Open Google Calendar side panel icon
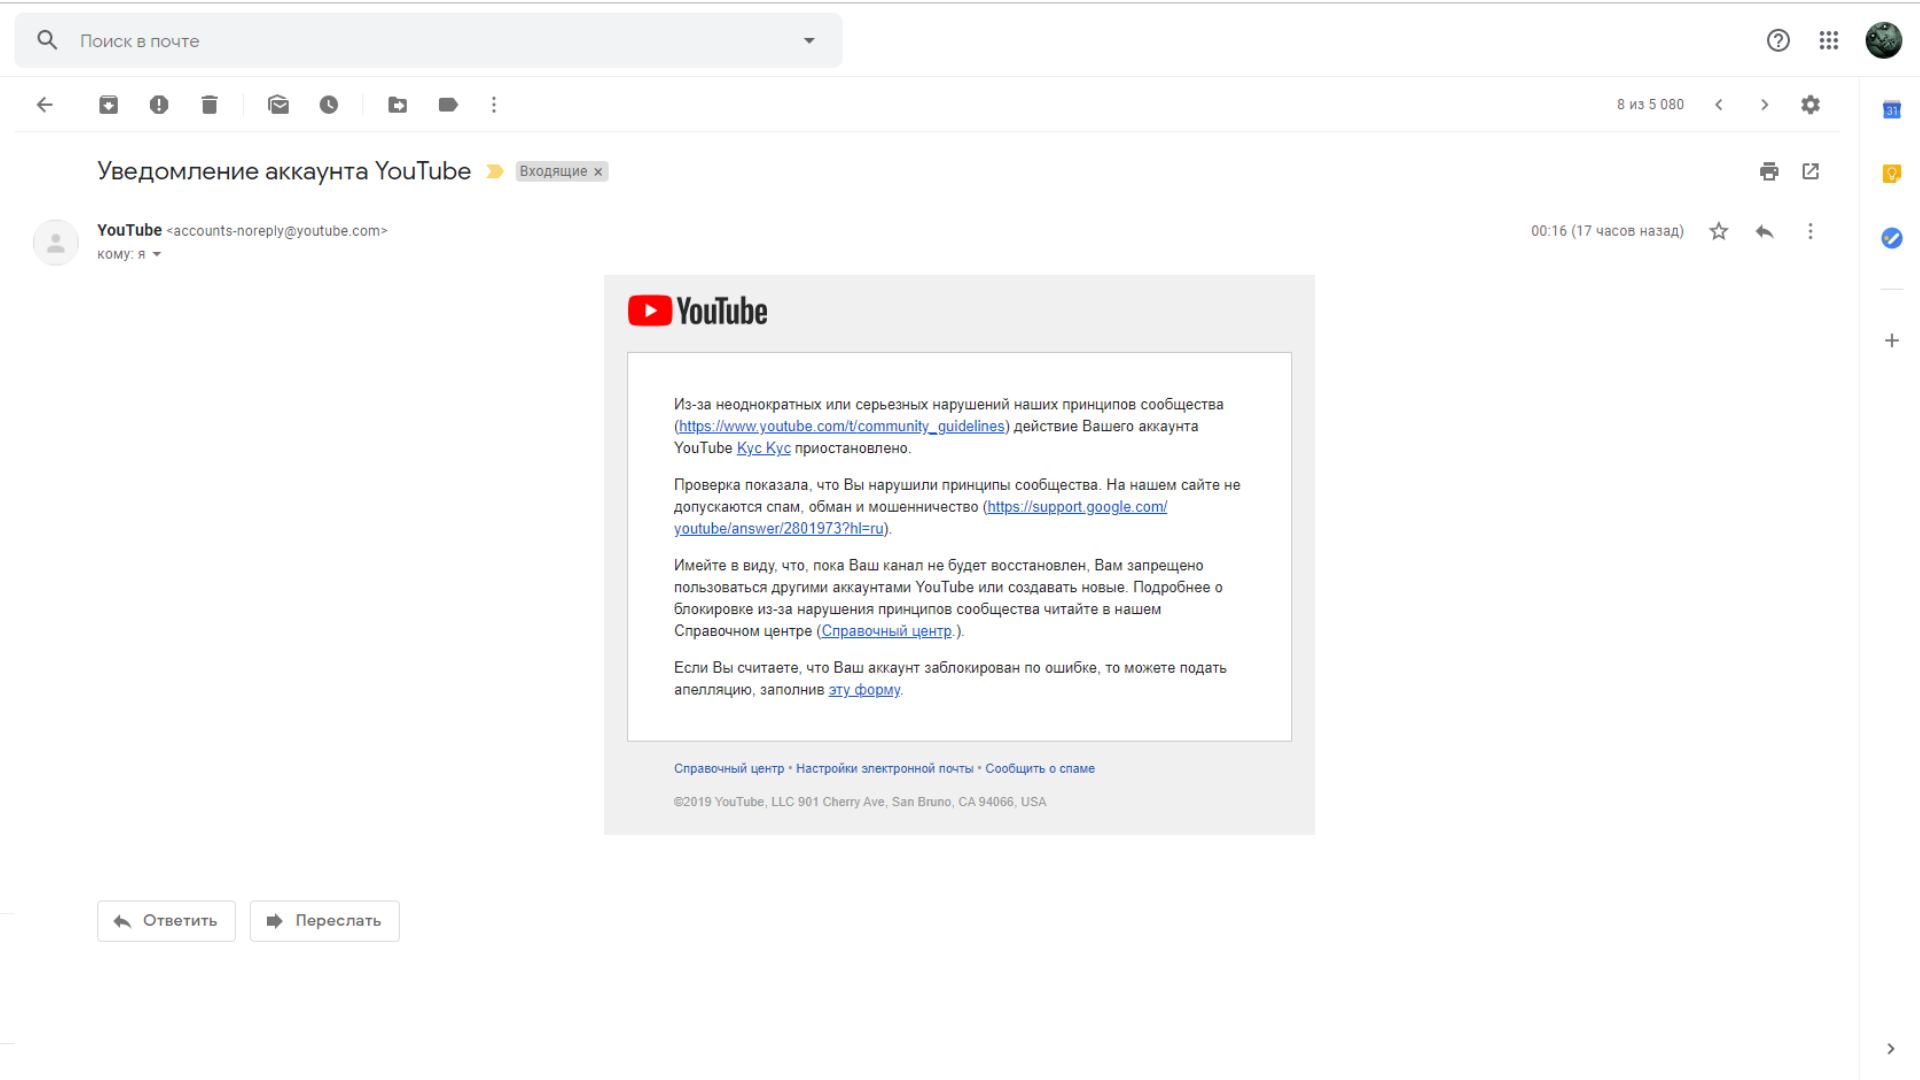 1892,110
